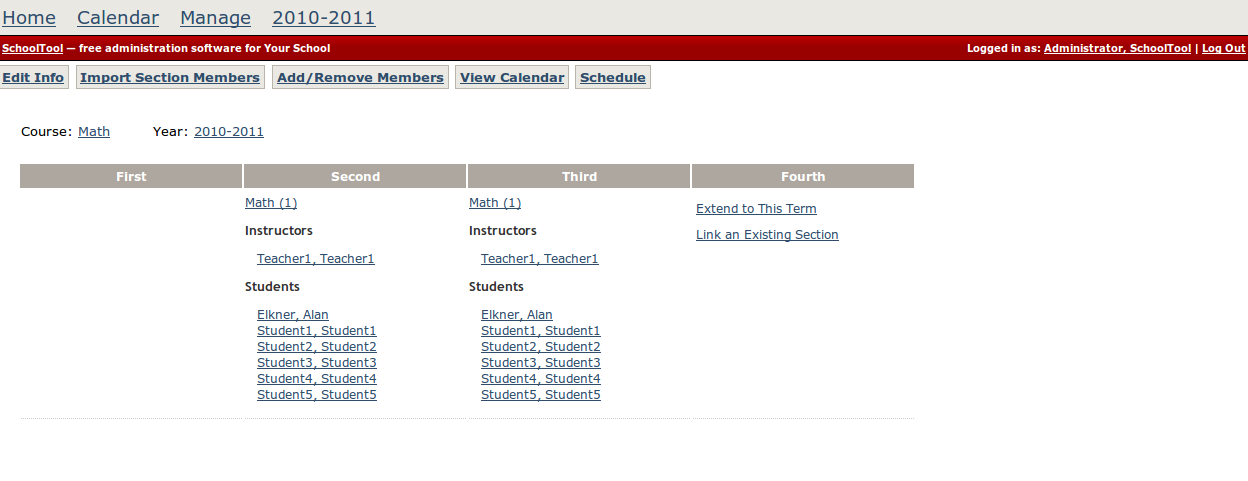
Task: Open the Administrator, SchoolTool profile link
Action: (x=1117, y=48)
